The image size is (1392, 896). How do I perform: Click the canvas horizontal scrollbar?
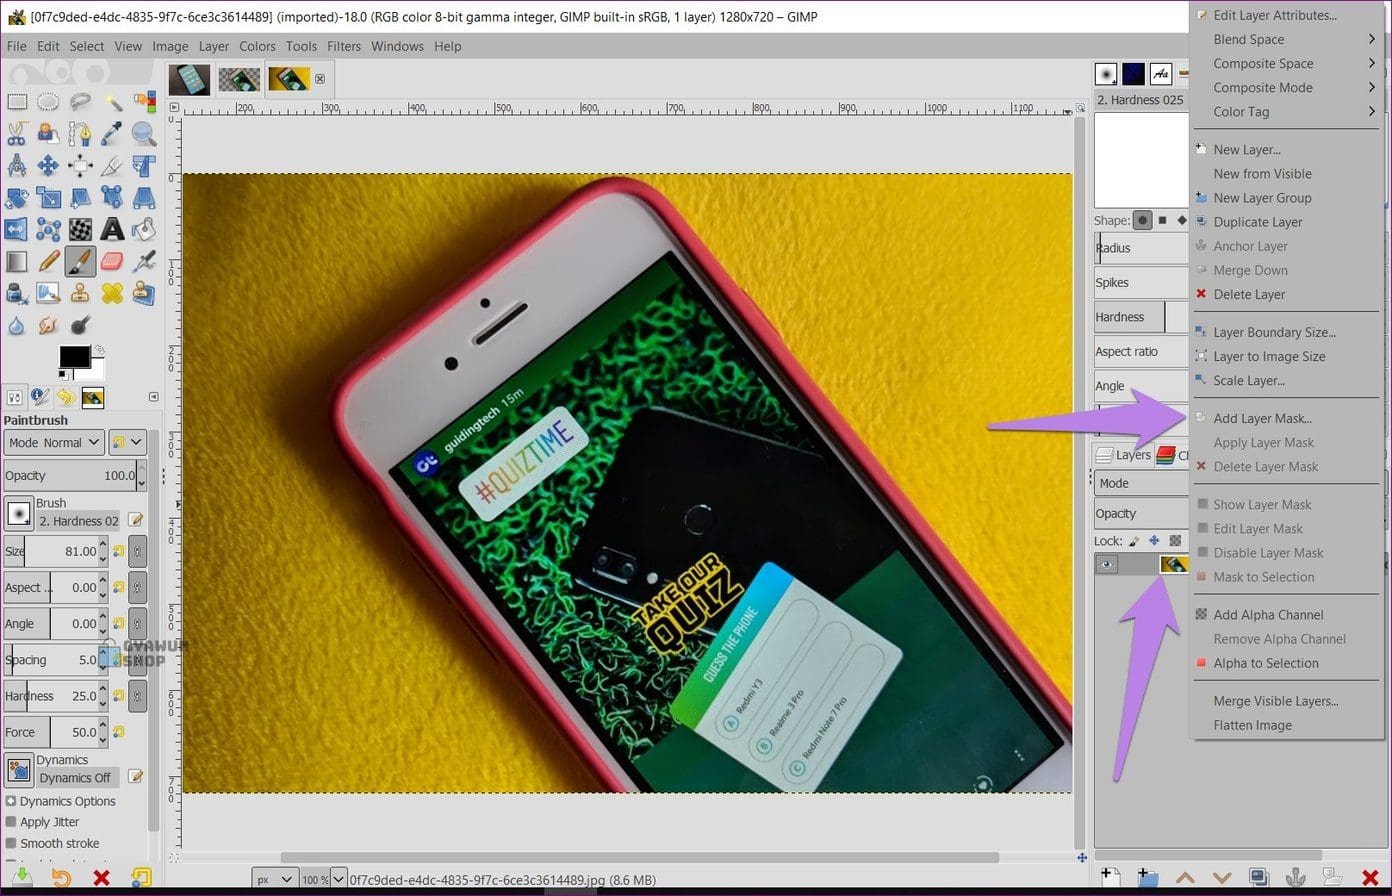coord(640,857)
